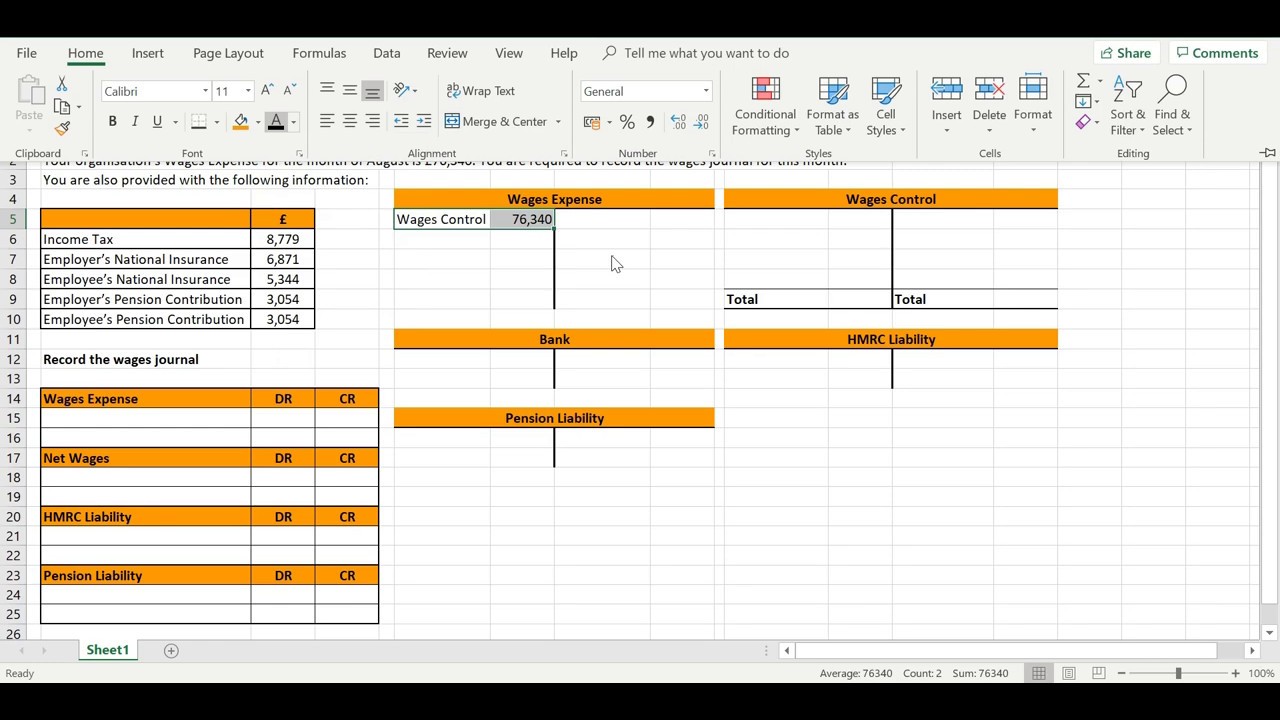Decrease font size with smaller A icon

(290, 91)
